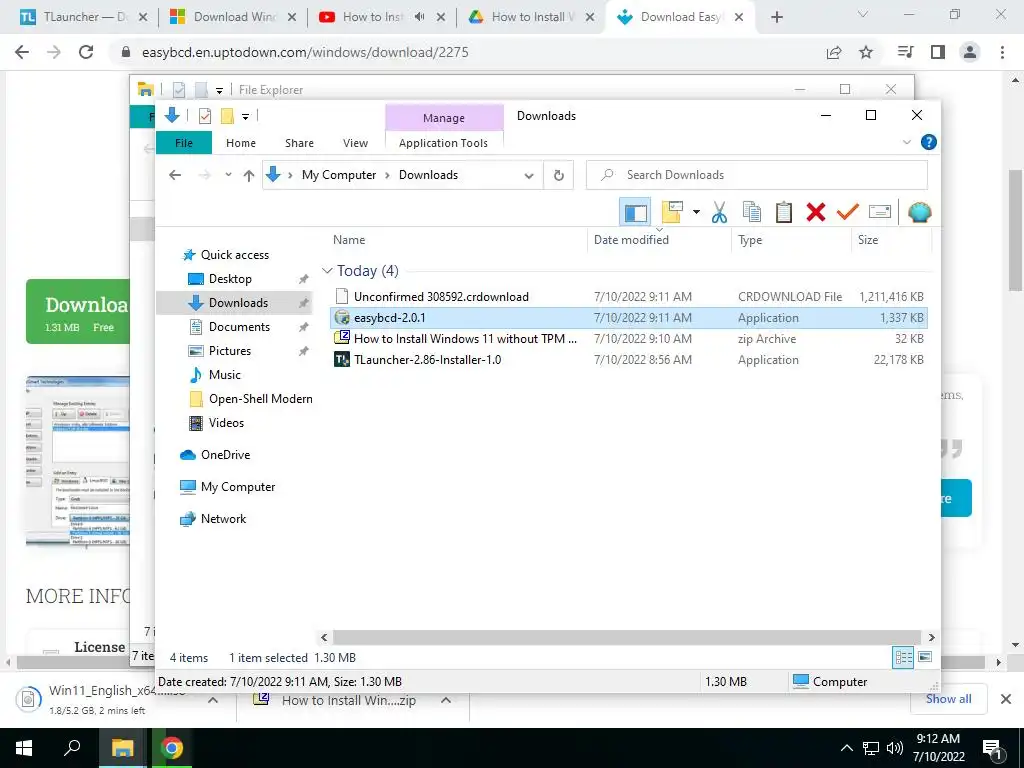Open the Windows Start menu
Screen dimensions: 1024x768
(24, 748)
